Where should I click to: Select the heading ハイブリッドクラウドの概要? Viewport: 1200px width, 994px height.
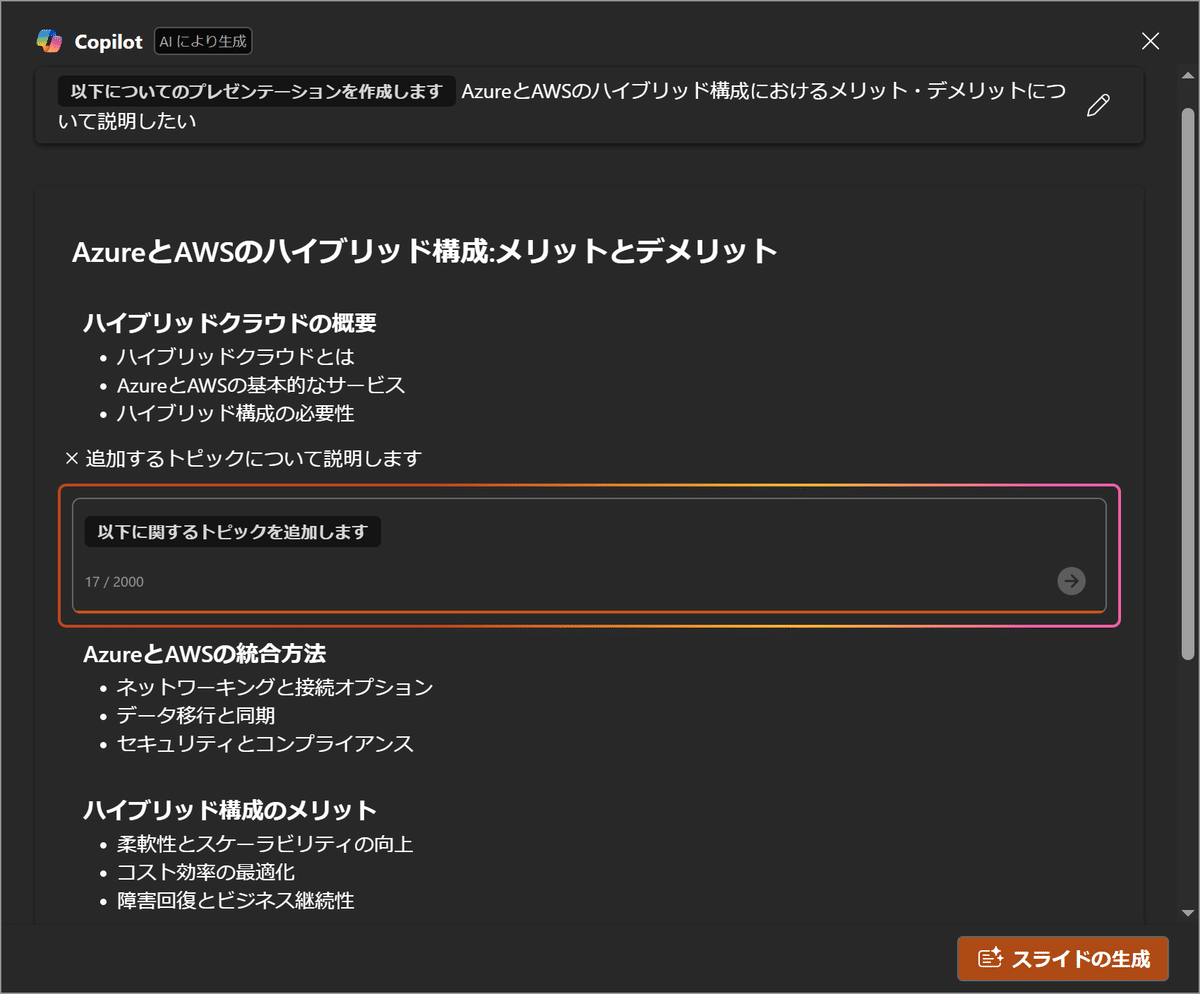coord(229,323)
